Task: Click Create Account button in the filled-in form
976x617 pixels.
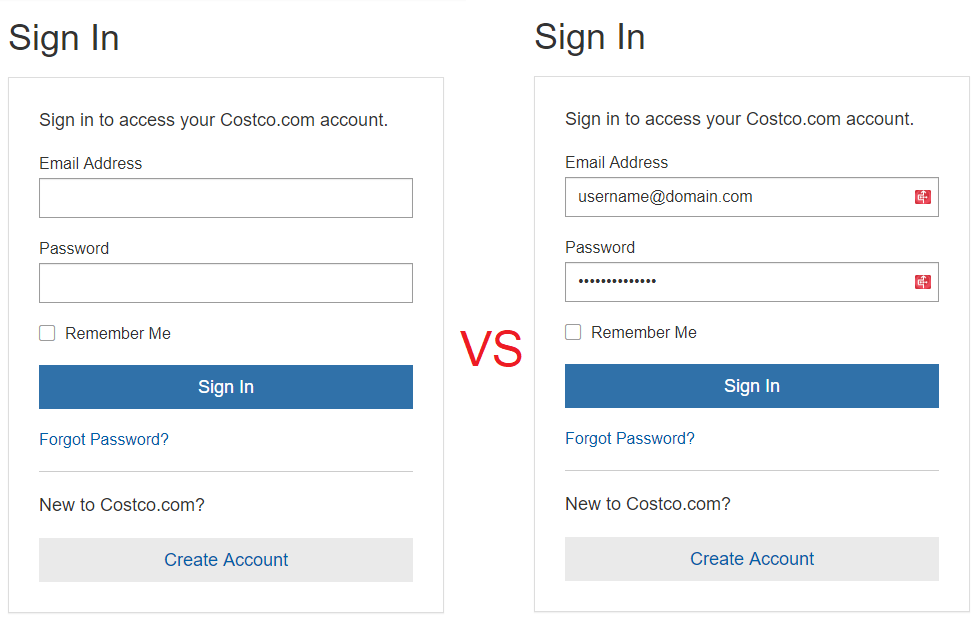Action: (x=752, y=559)
